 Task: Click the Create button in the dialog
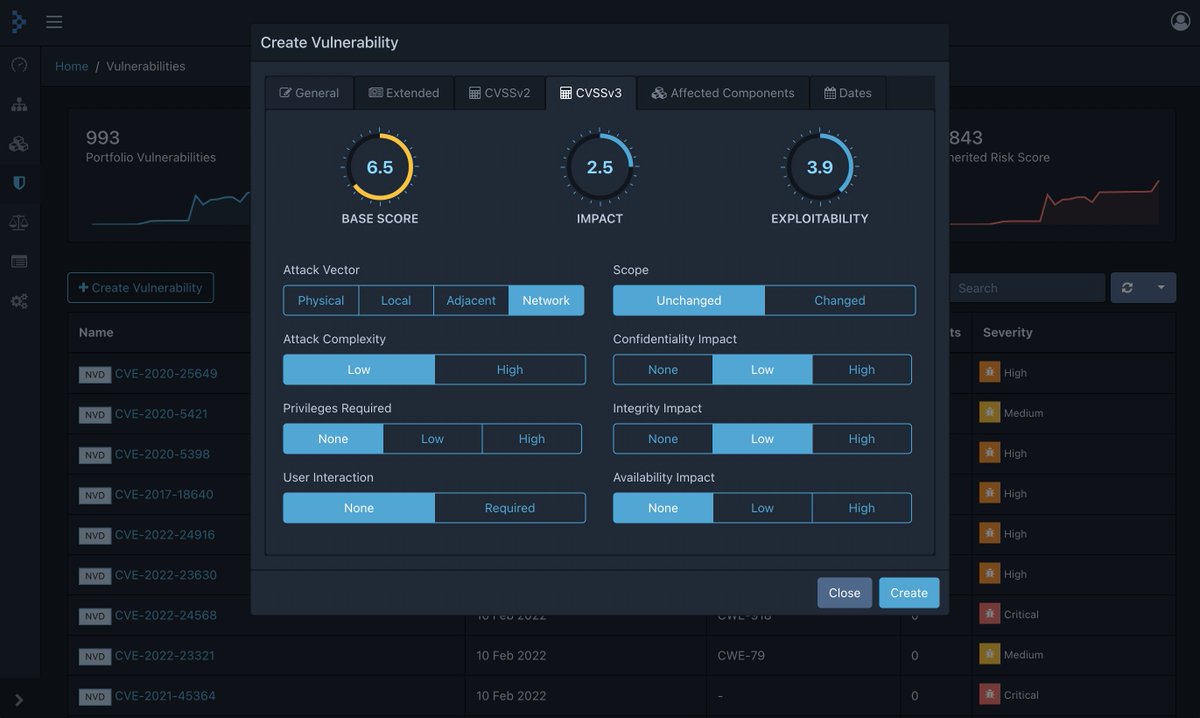click(908, 592)
